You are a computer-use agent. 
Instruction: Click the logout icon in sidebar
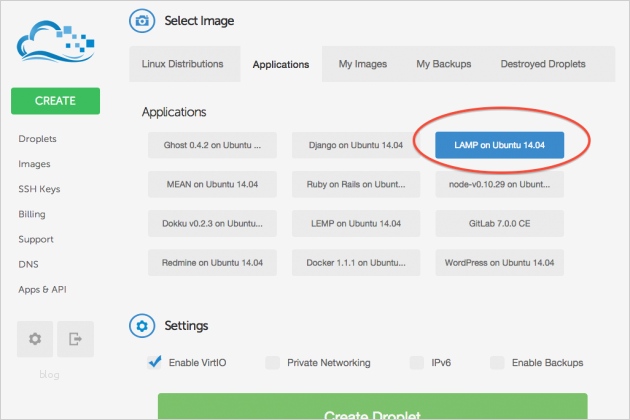tap(75, 339)
